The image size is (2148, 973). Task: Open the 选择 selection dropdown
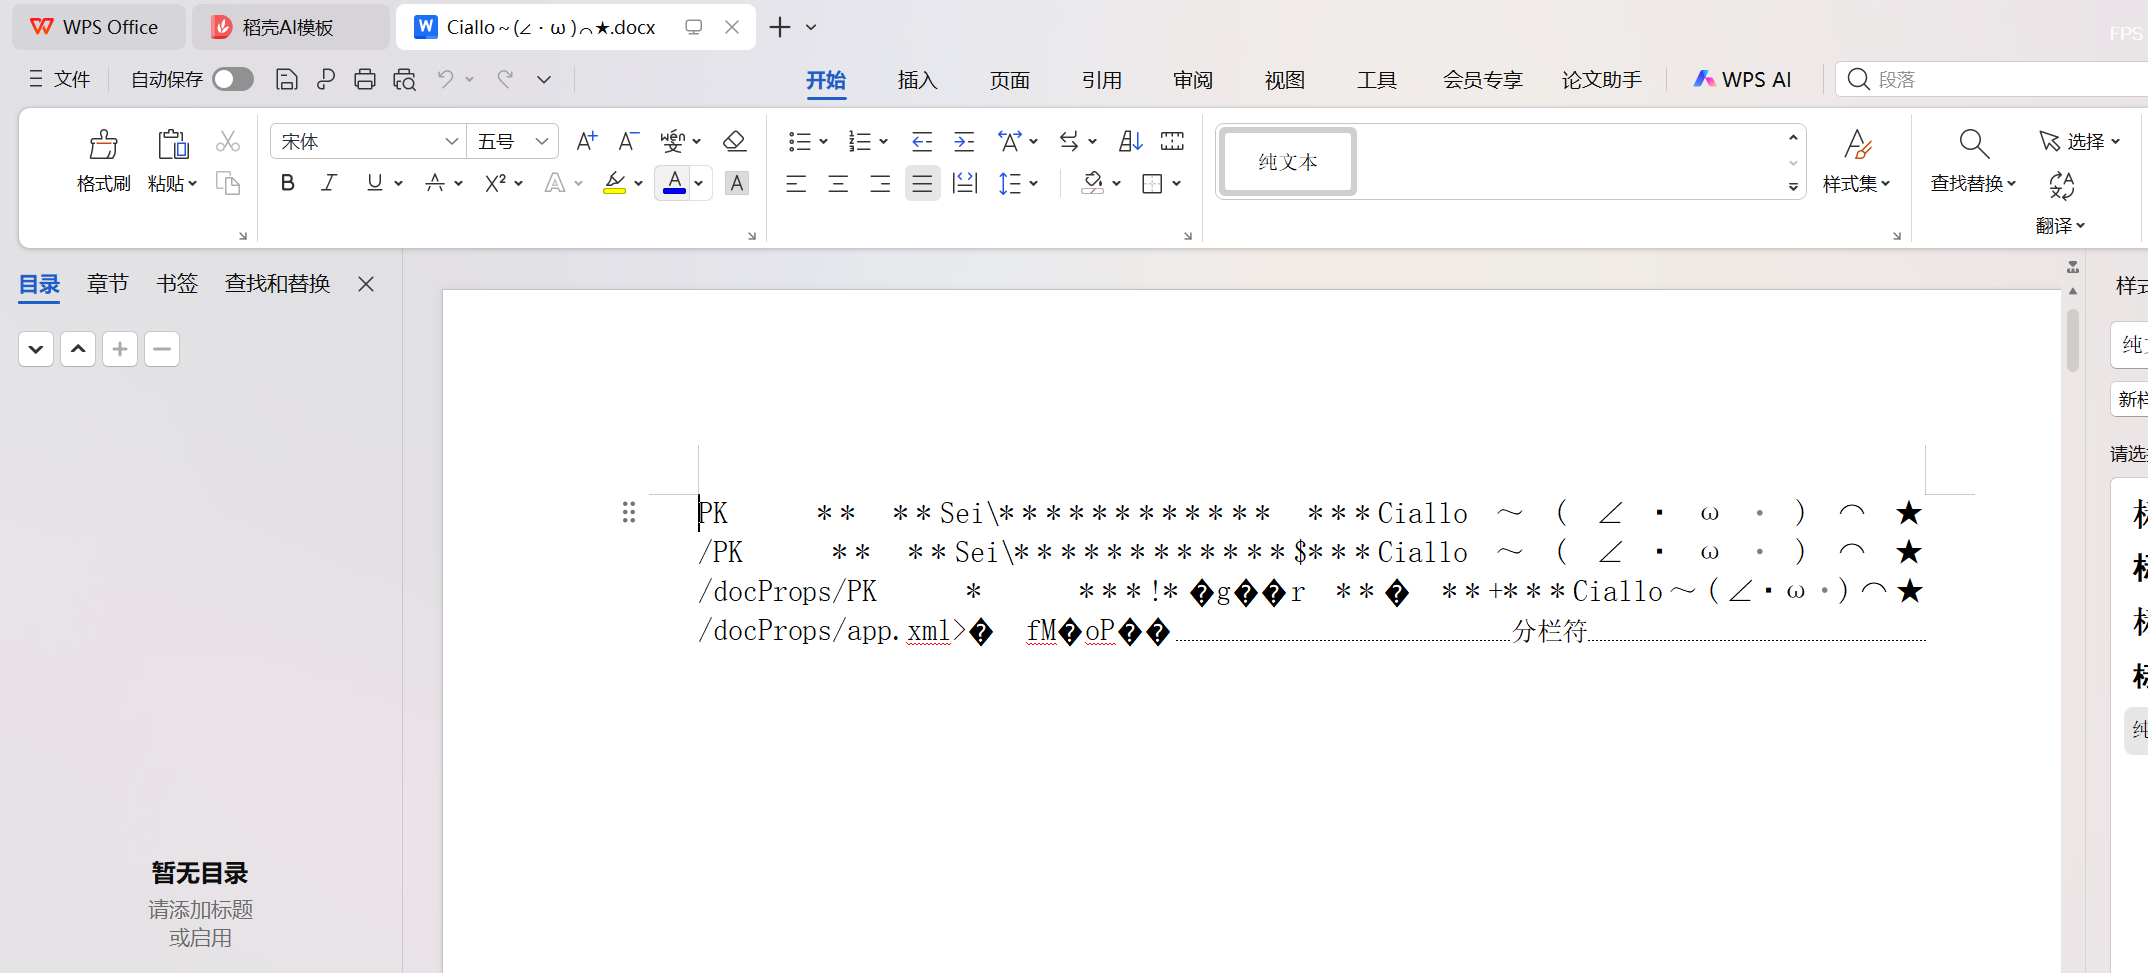pyautogui.click(x=2080, y=141)
